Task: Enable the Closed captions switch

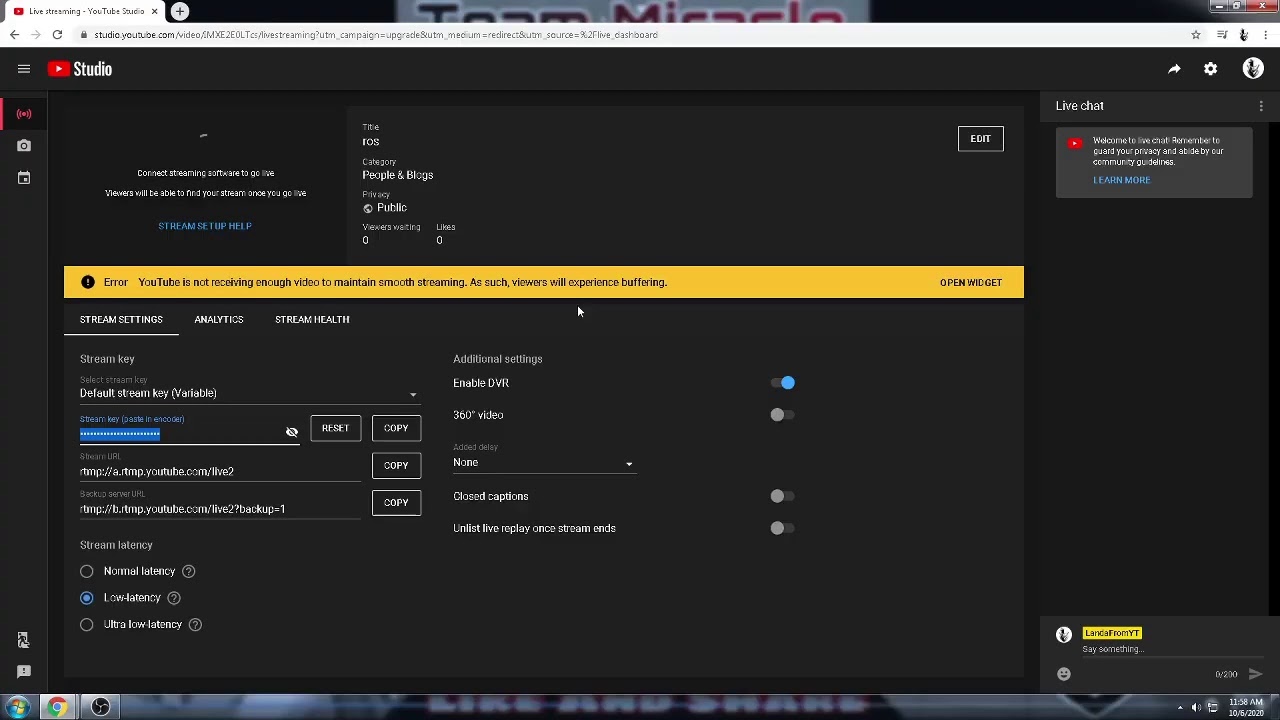Action: click(x=783, y=496)
